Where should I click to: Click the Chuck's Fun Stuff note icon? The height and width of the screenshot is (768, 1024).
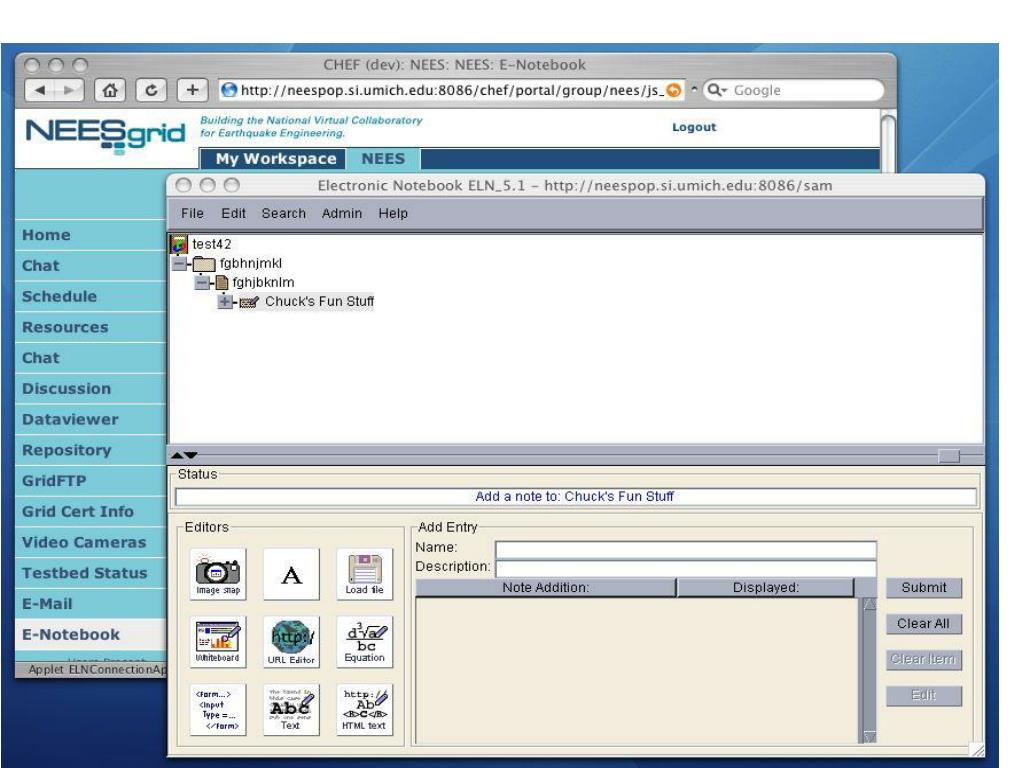point(249,302)
